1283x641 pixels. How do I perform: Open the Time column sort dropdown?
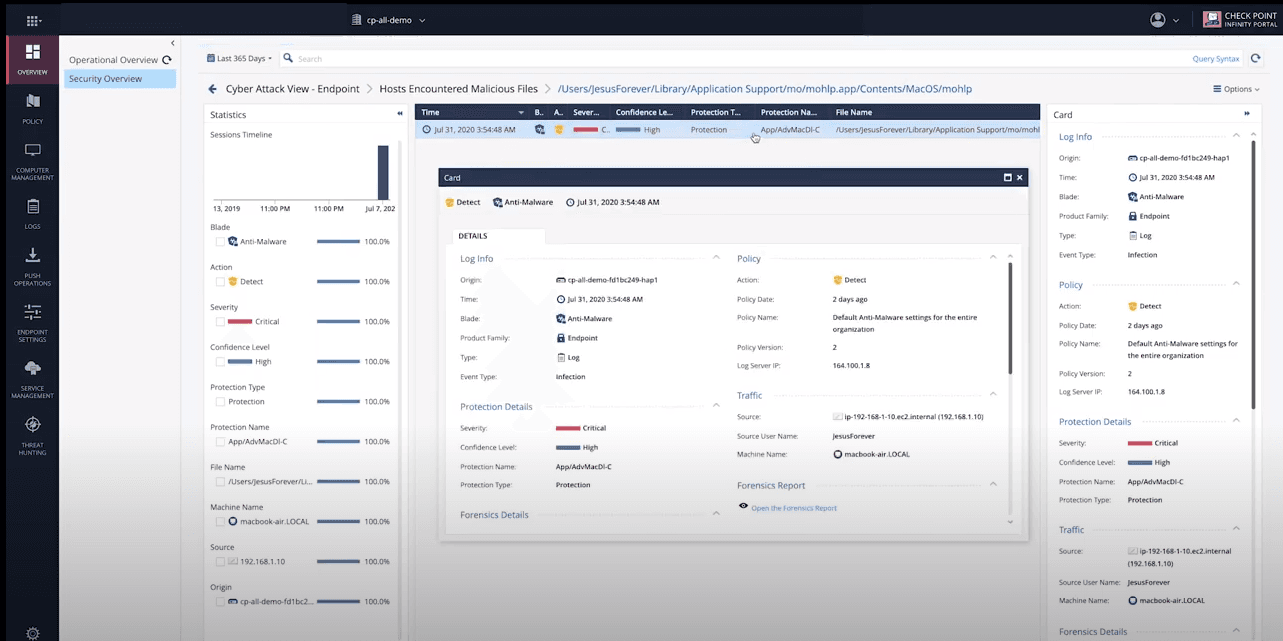pos(521,113)
